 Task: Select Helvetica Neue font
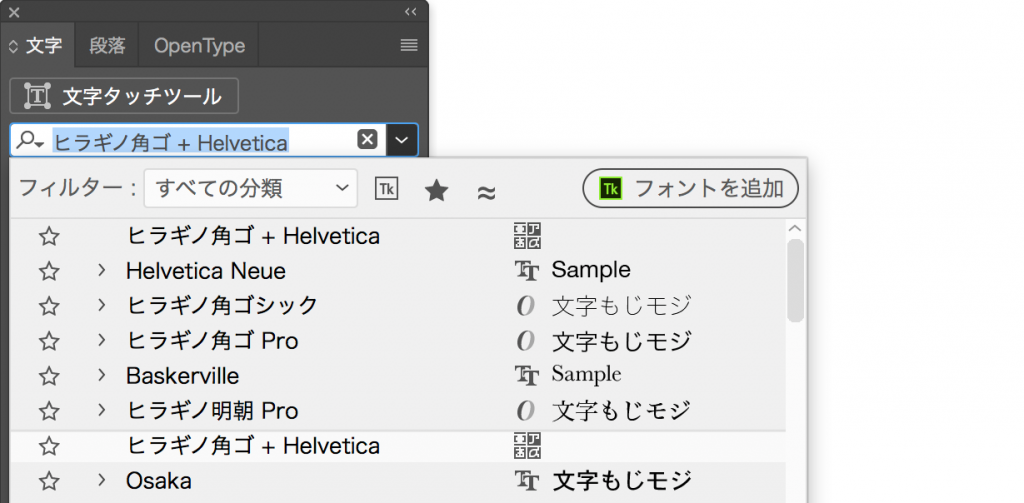[x=206, y=271]
